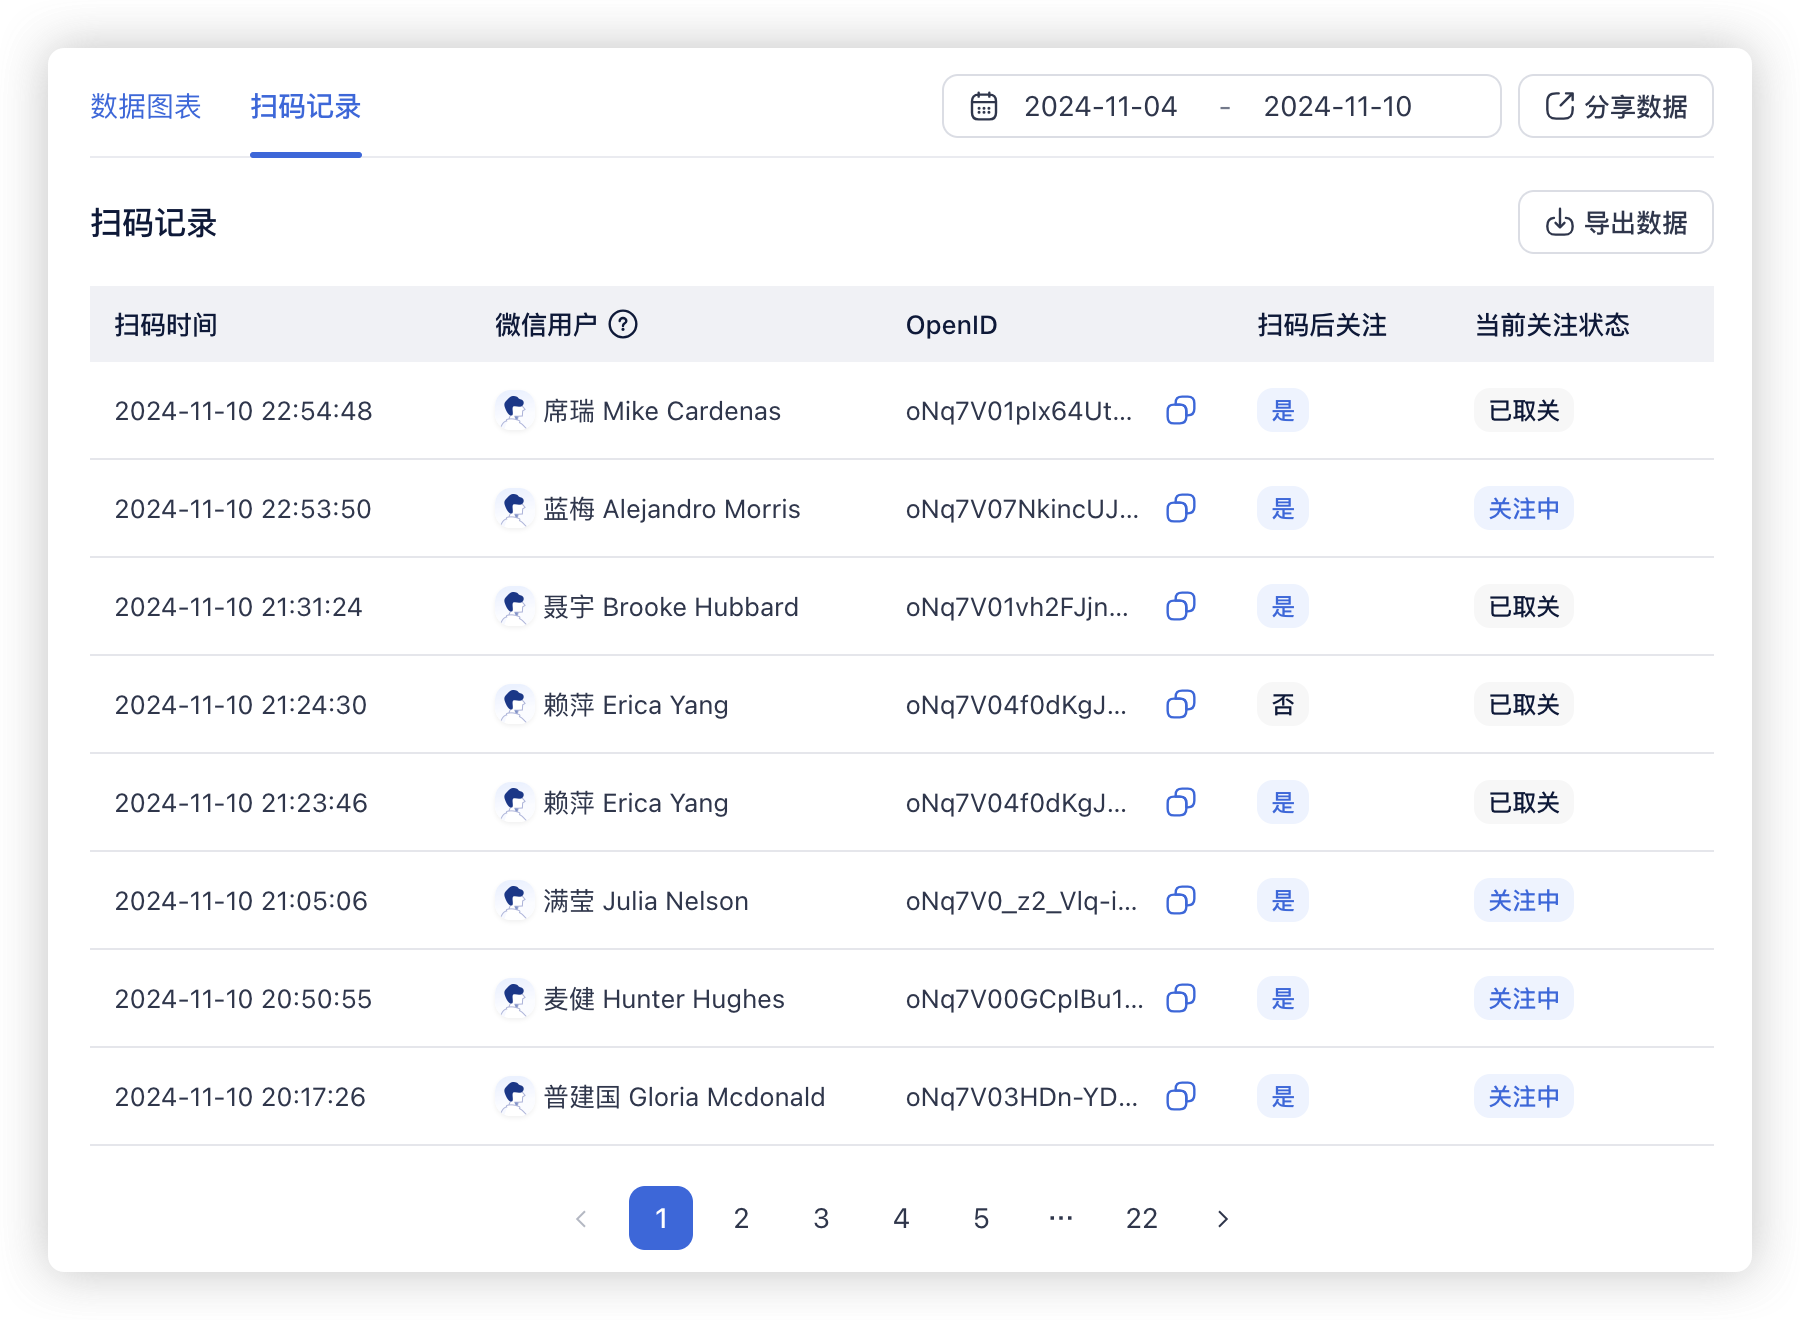
Task: Click timestamp 2024-11-10 20:50:55
Action: [243, 998]
